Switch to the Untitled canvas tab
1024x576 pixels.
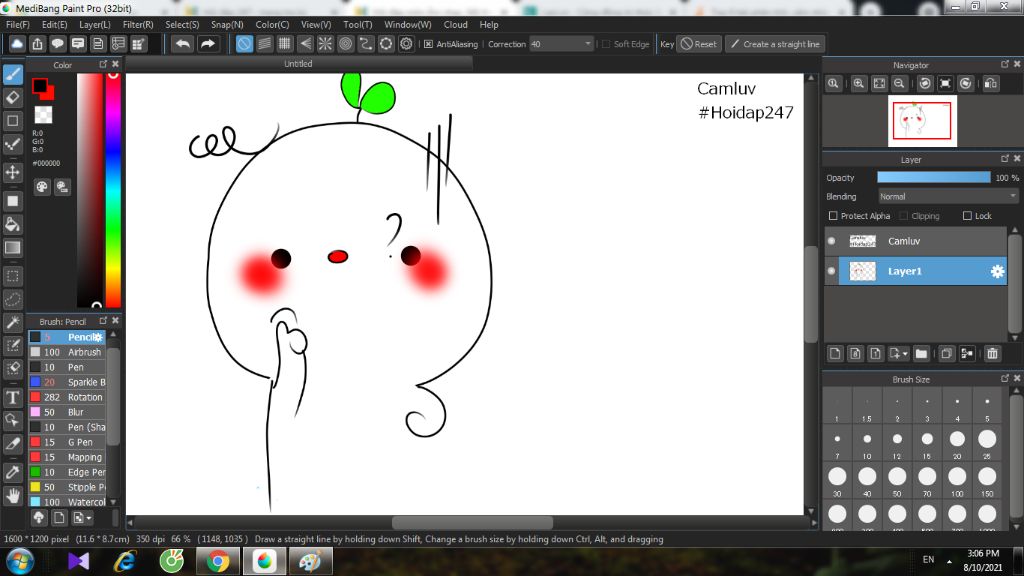(298, 64)
